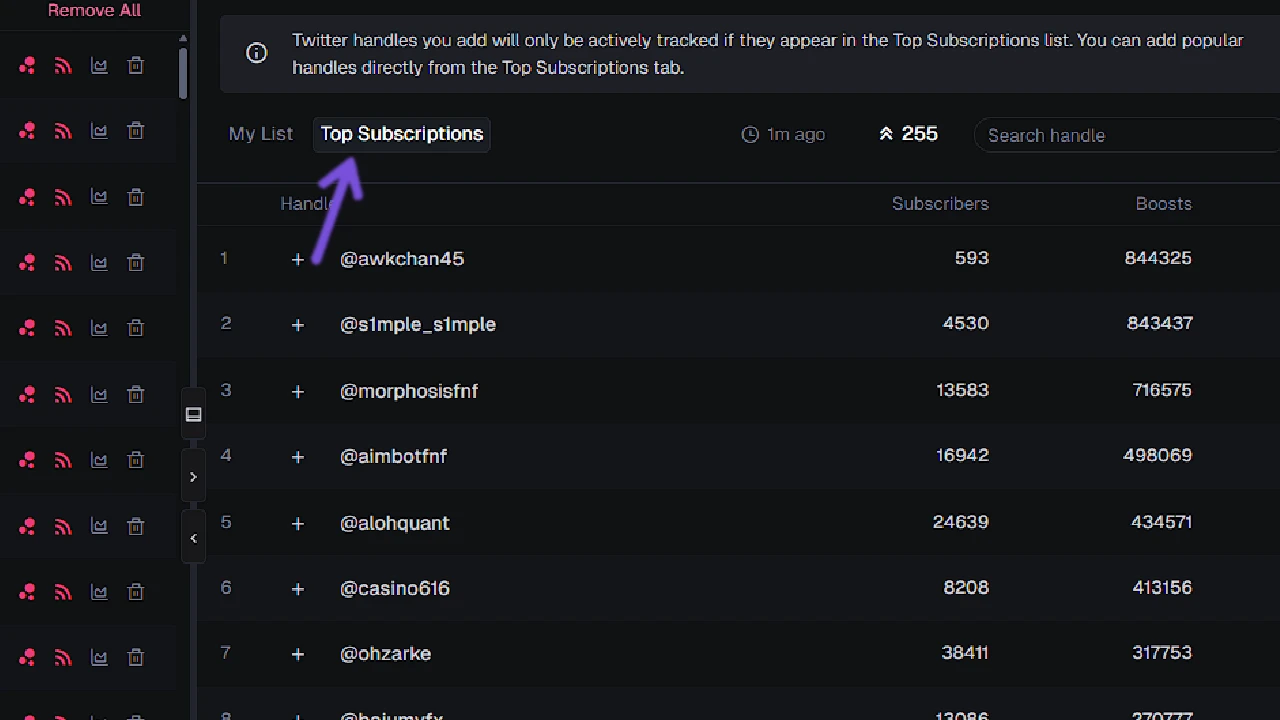1280x720 pixels.
Task: Select the Top Subscriptions tab
Action: [401, 134]
